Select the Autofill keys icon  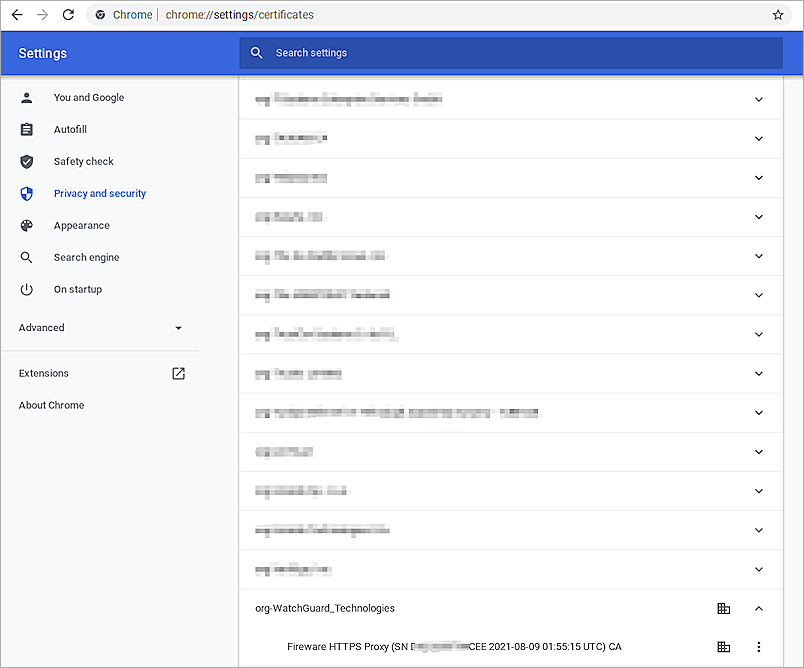[x=27, y=129]
